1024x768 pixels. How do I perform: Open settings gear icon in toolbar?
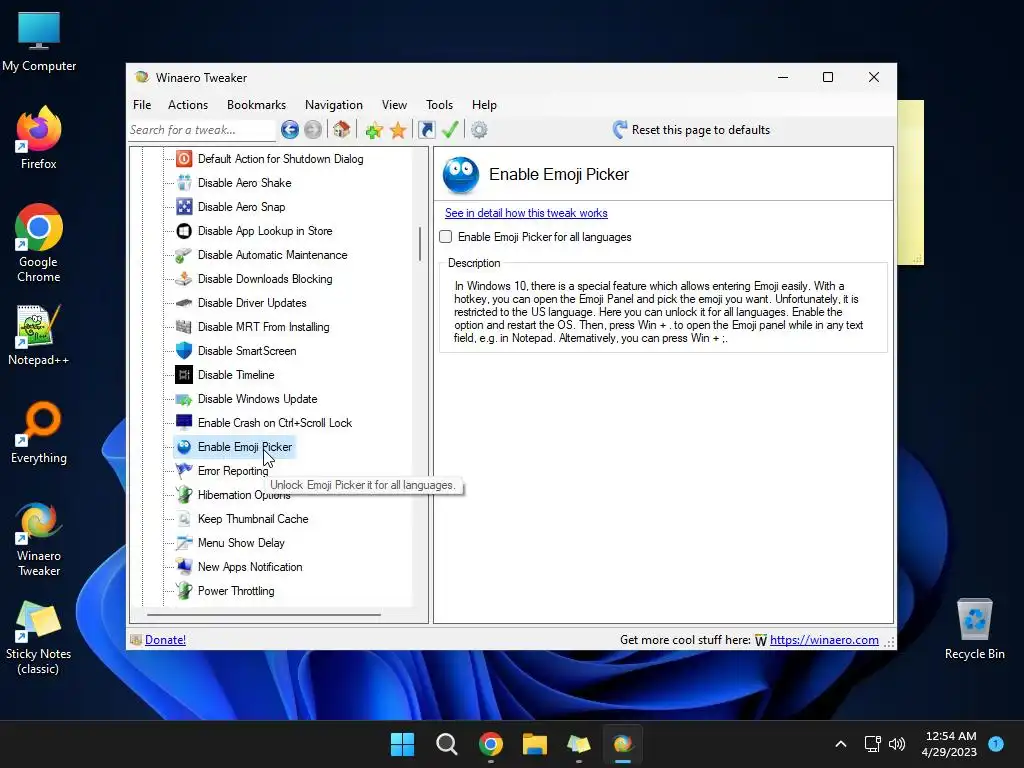(479, 130)
